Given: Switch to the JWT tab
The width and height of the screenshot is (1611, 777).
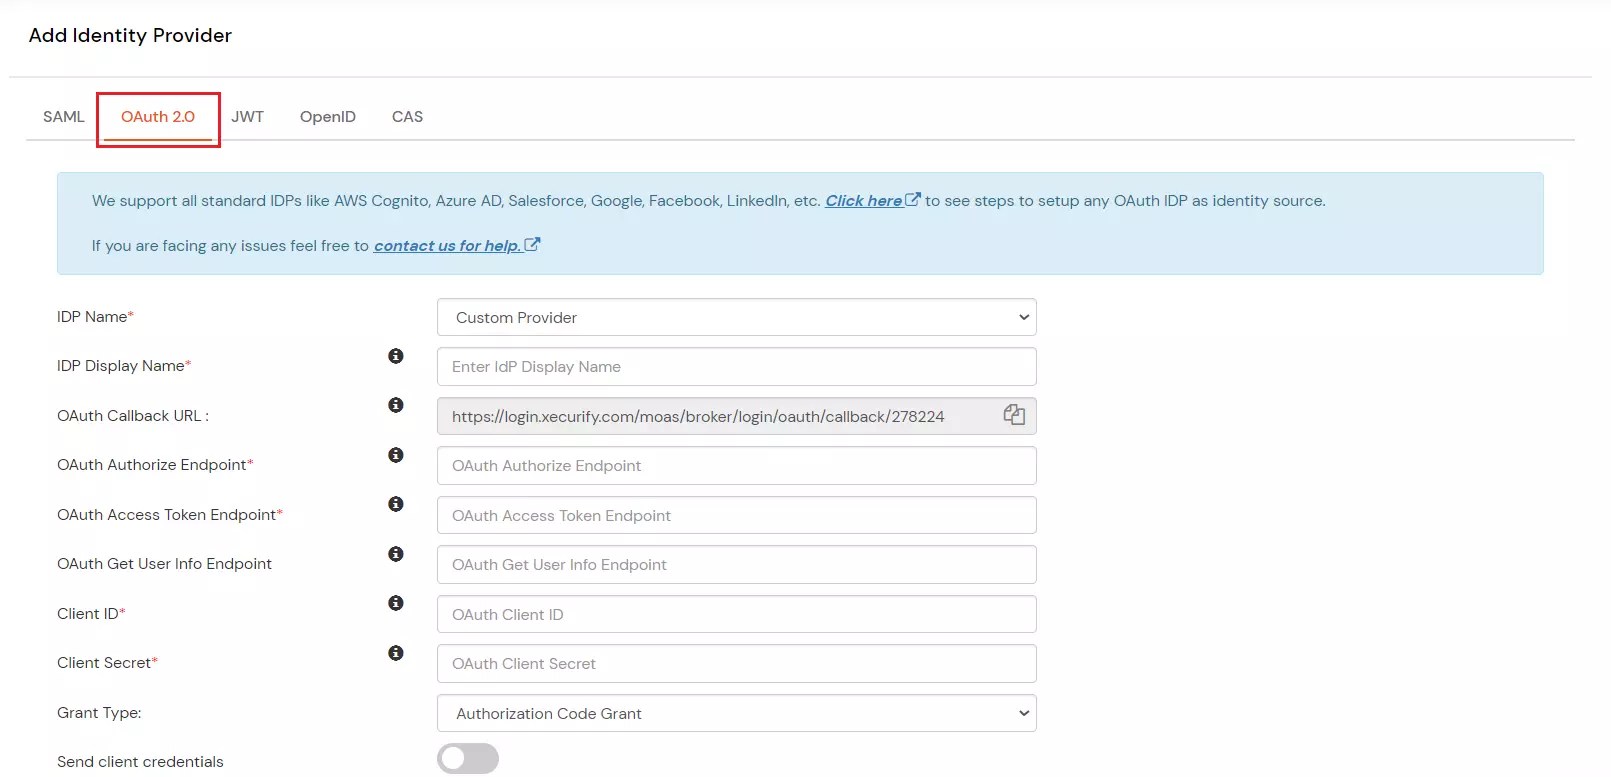Looking at the screenshot, I should [x=248, y=117].
